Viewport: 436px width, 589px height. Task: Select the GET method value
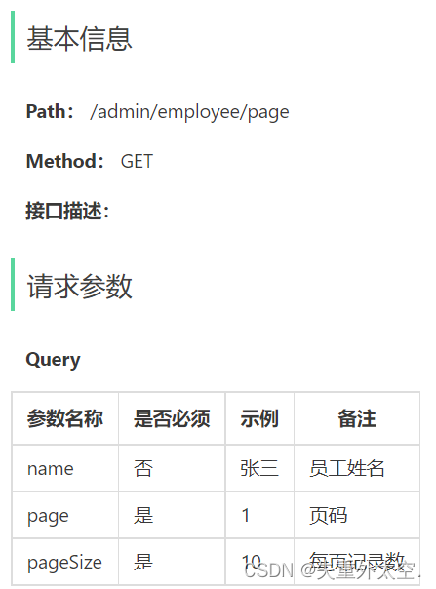point(137,162)
